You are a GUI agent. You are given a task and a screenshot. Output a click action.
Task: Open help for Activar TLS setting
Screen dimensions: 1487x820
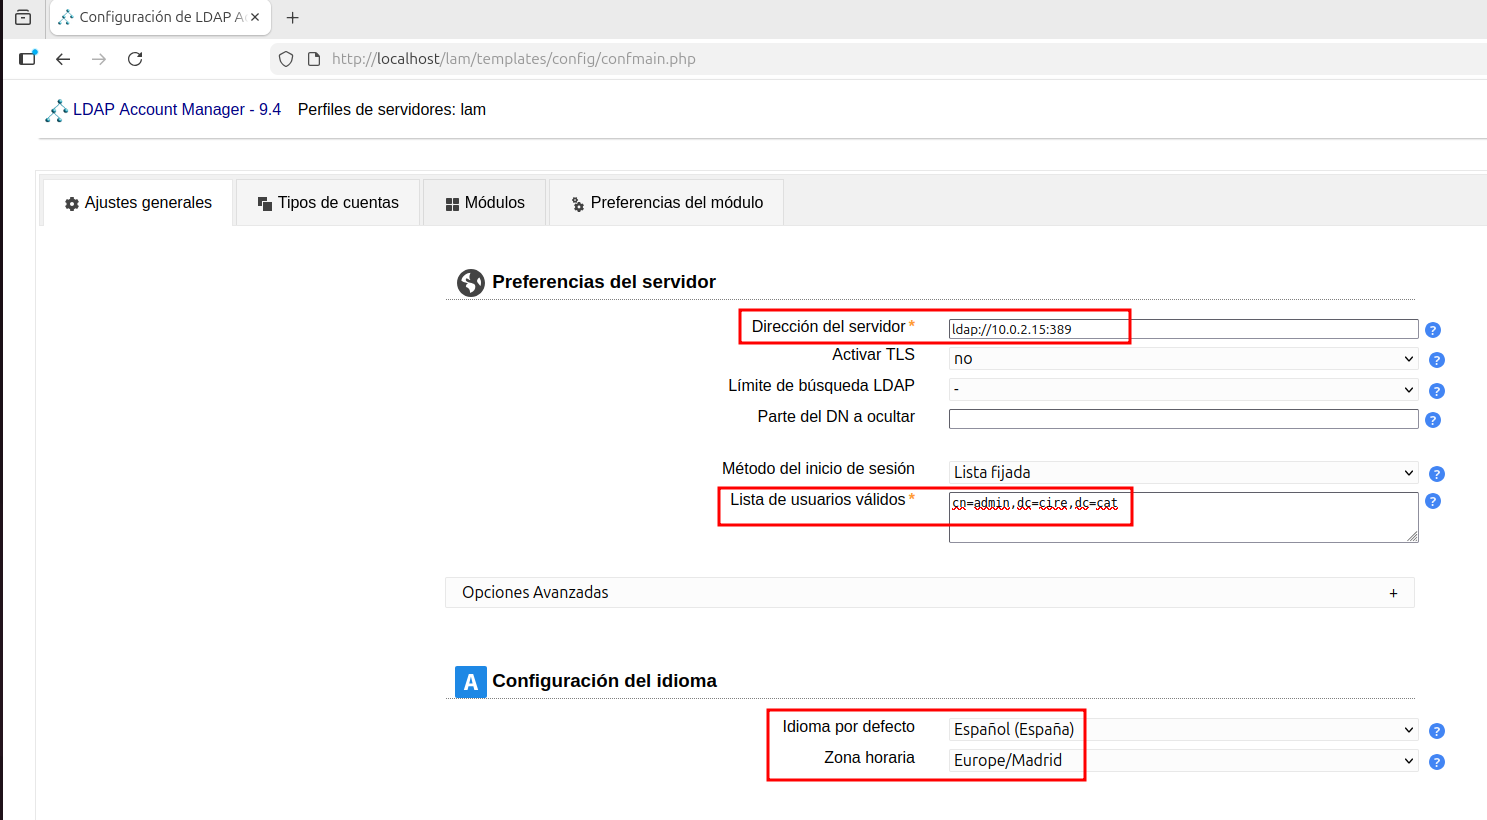coord(1436,359)
